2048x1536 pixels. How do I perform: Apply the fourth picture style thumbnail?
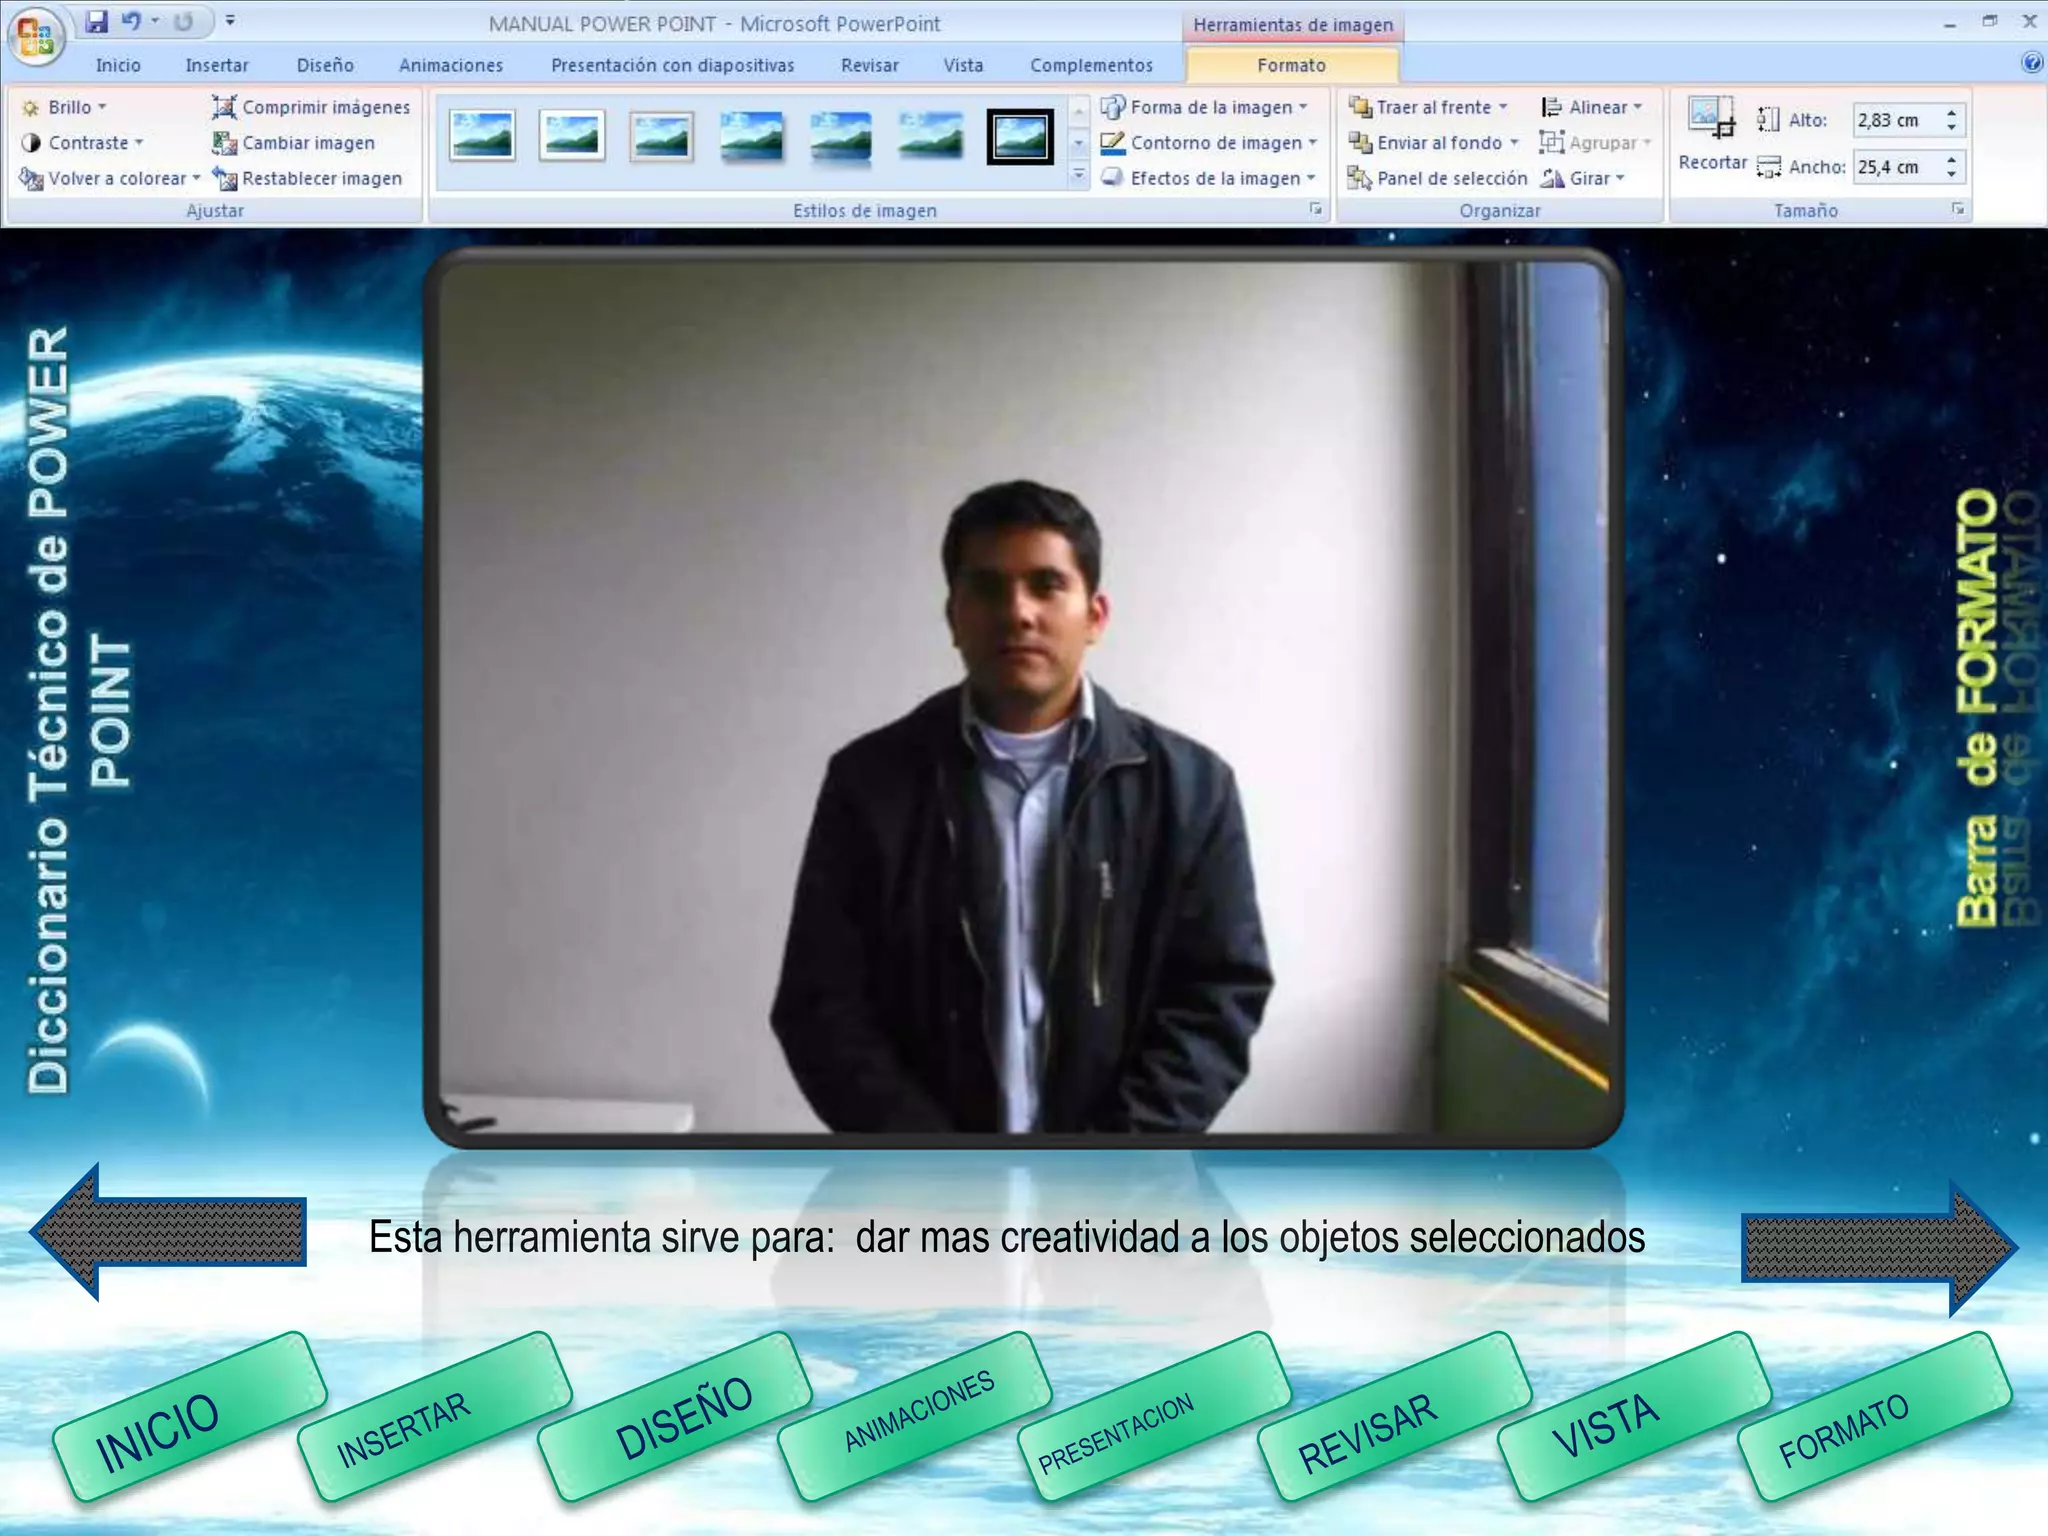point(752,136)
